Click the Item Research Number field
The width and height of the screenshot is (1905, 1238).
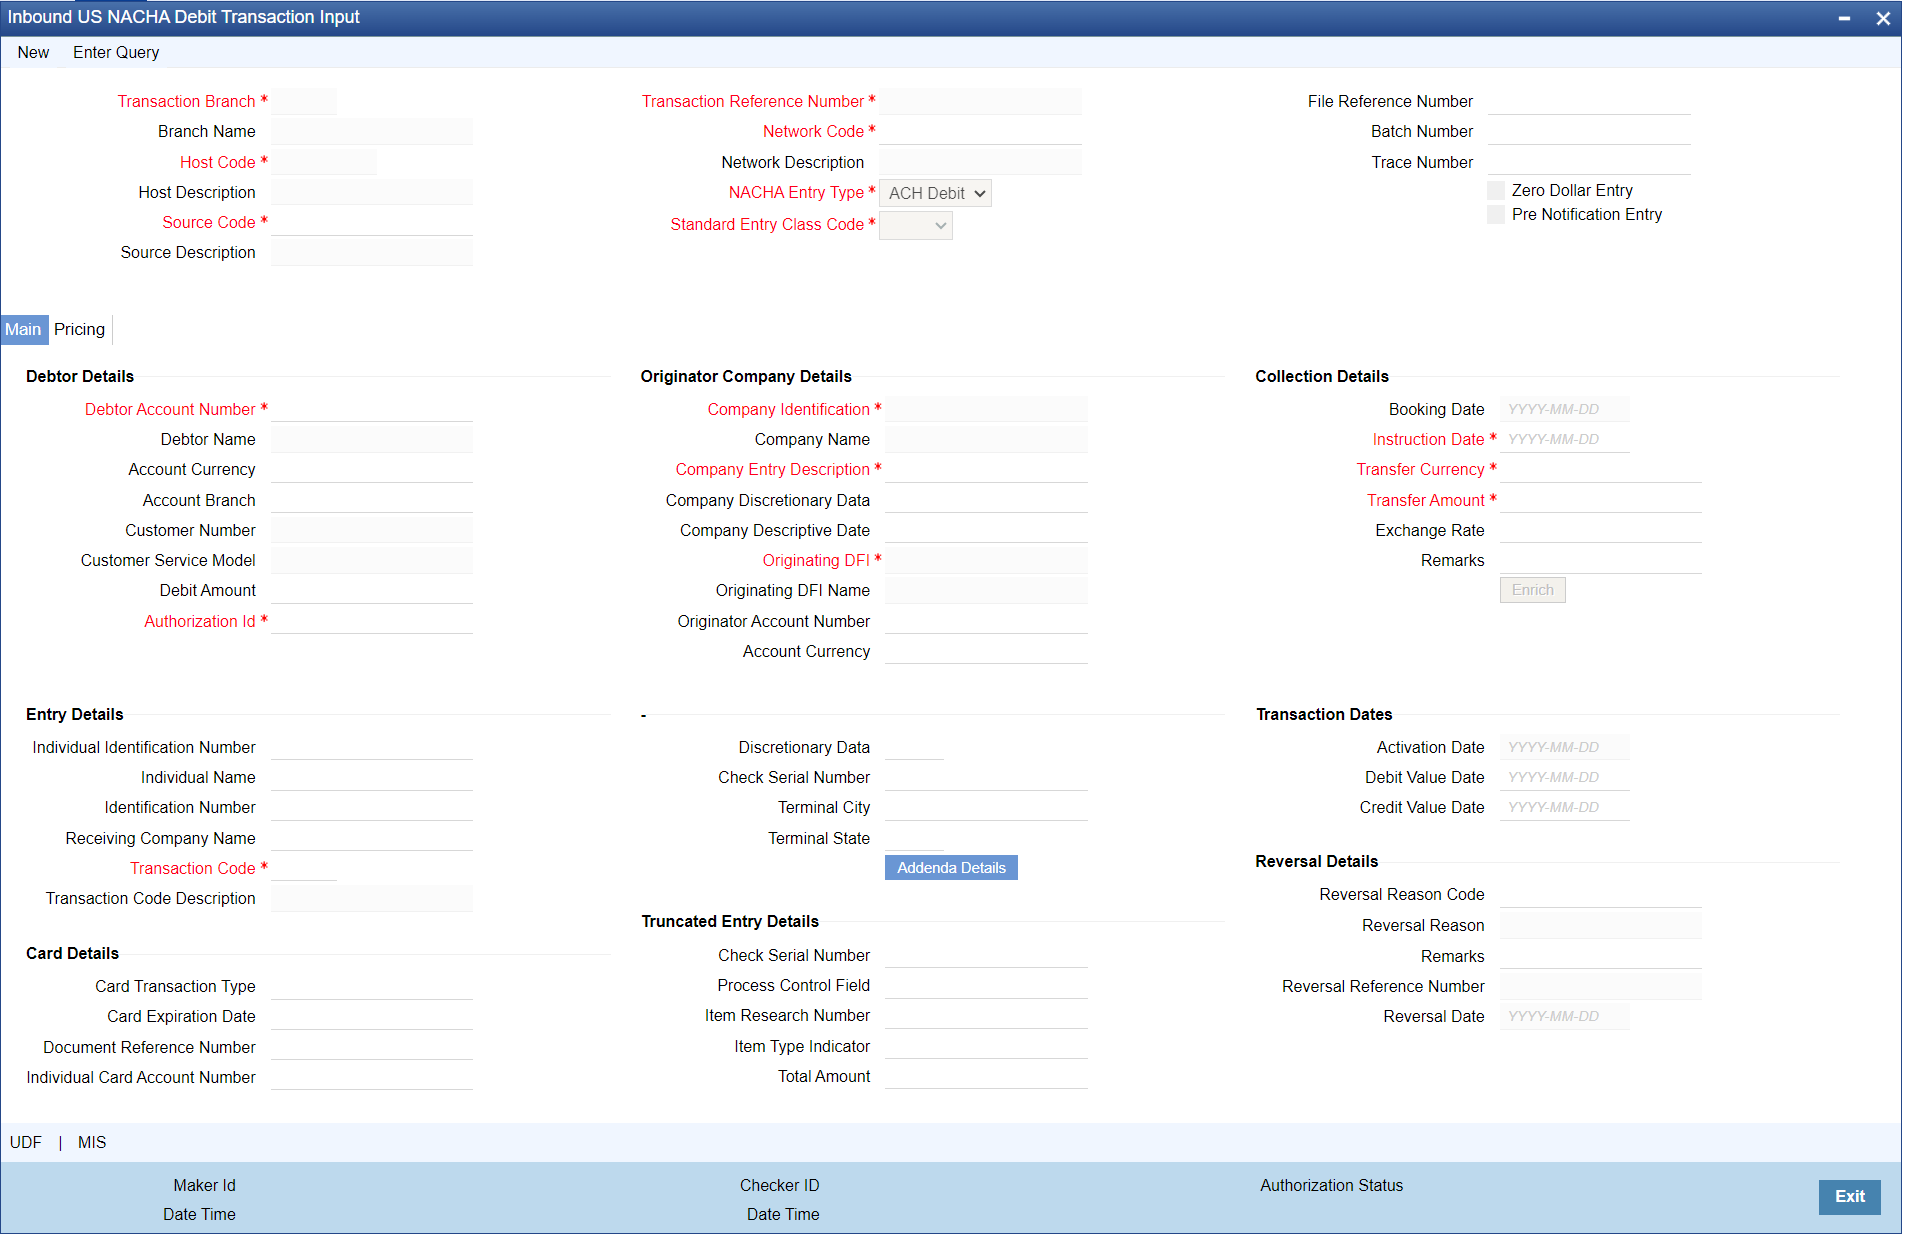point(986,1015)
